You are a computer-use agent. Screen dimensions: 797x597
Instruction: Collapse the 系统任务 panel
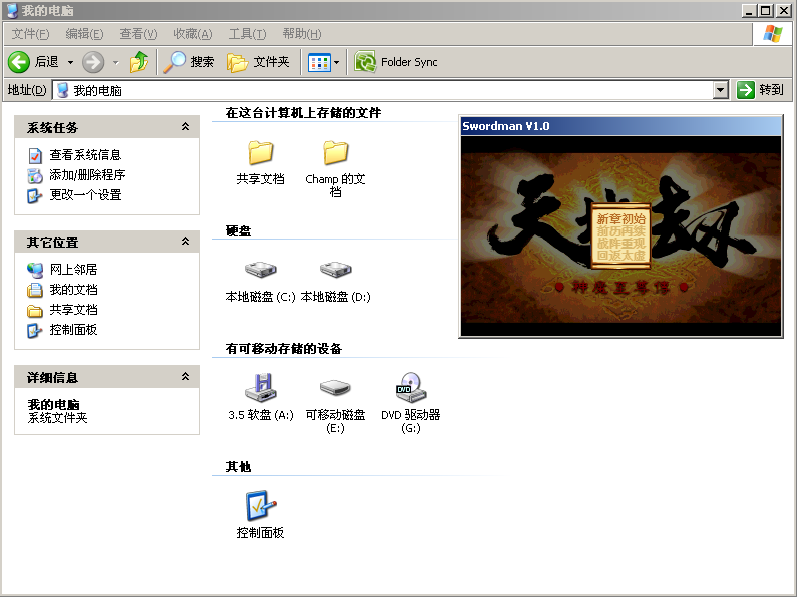186,127
